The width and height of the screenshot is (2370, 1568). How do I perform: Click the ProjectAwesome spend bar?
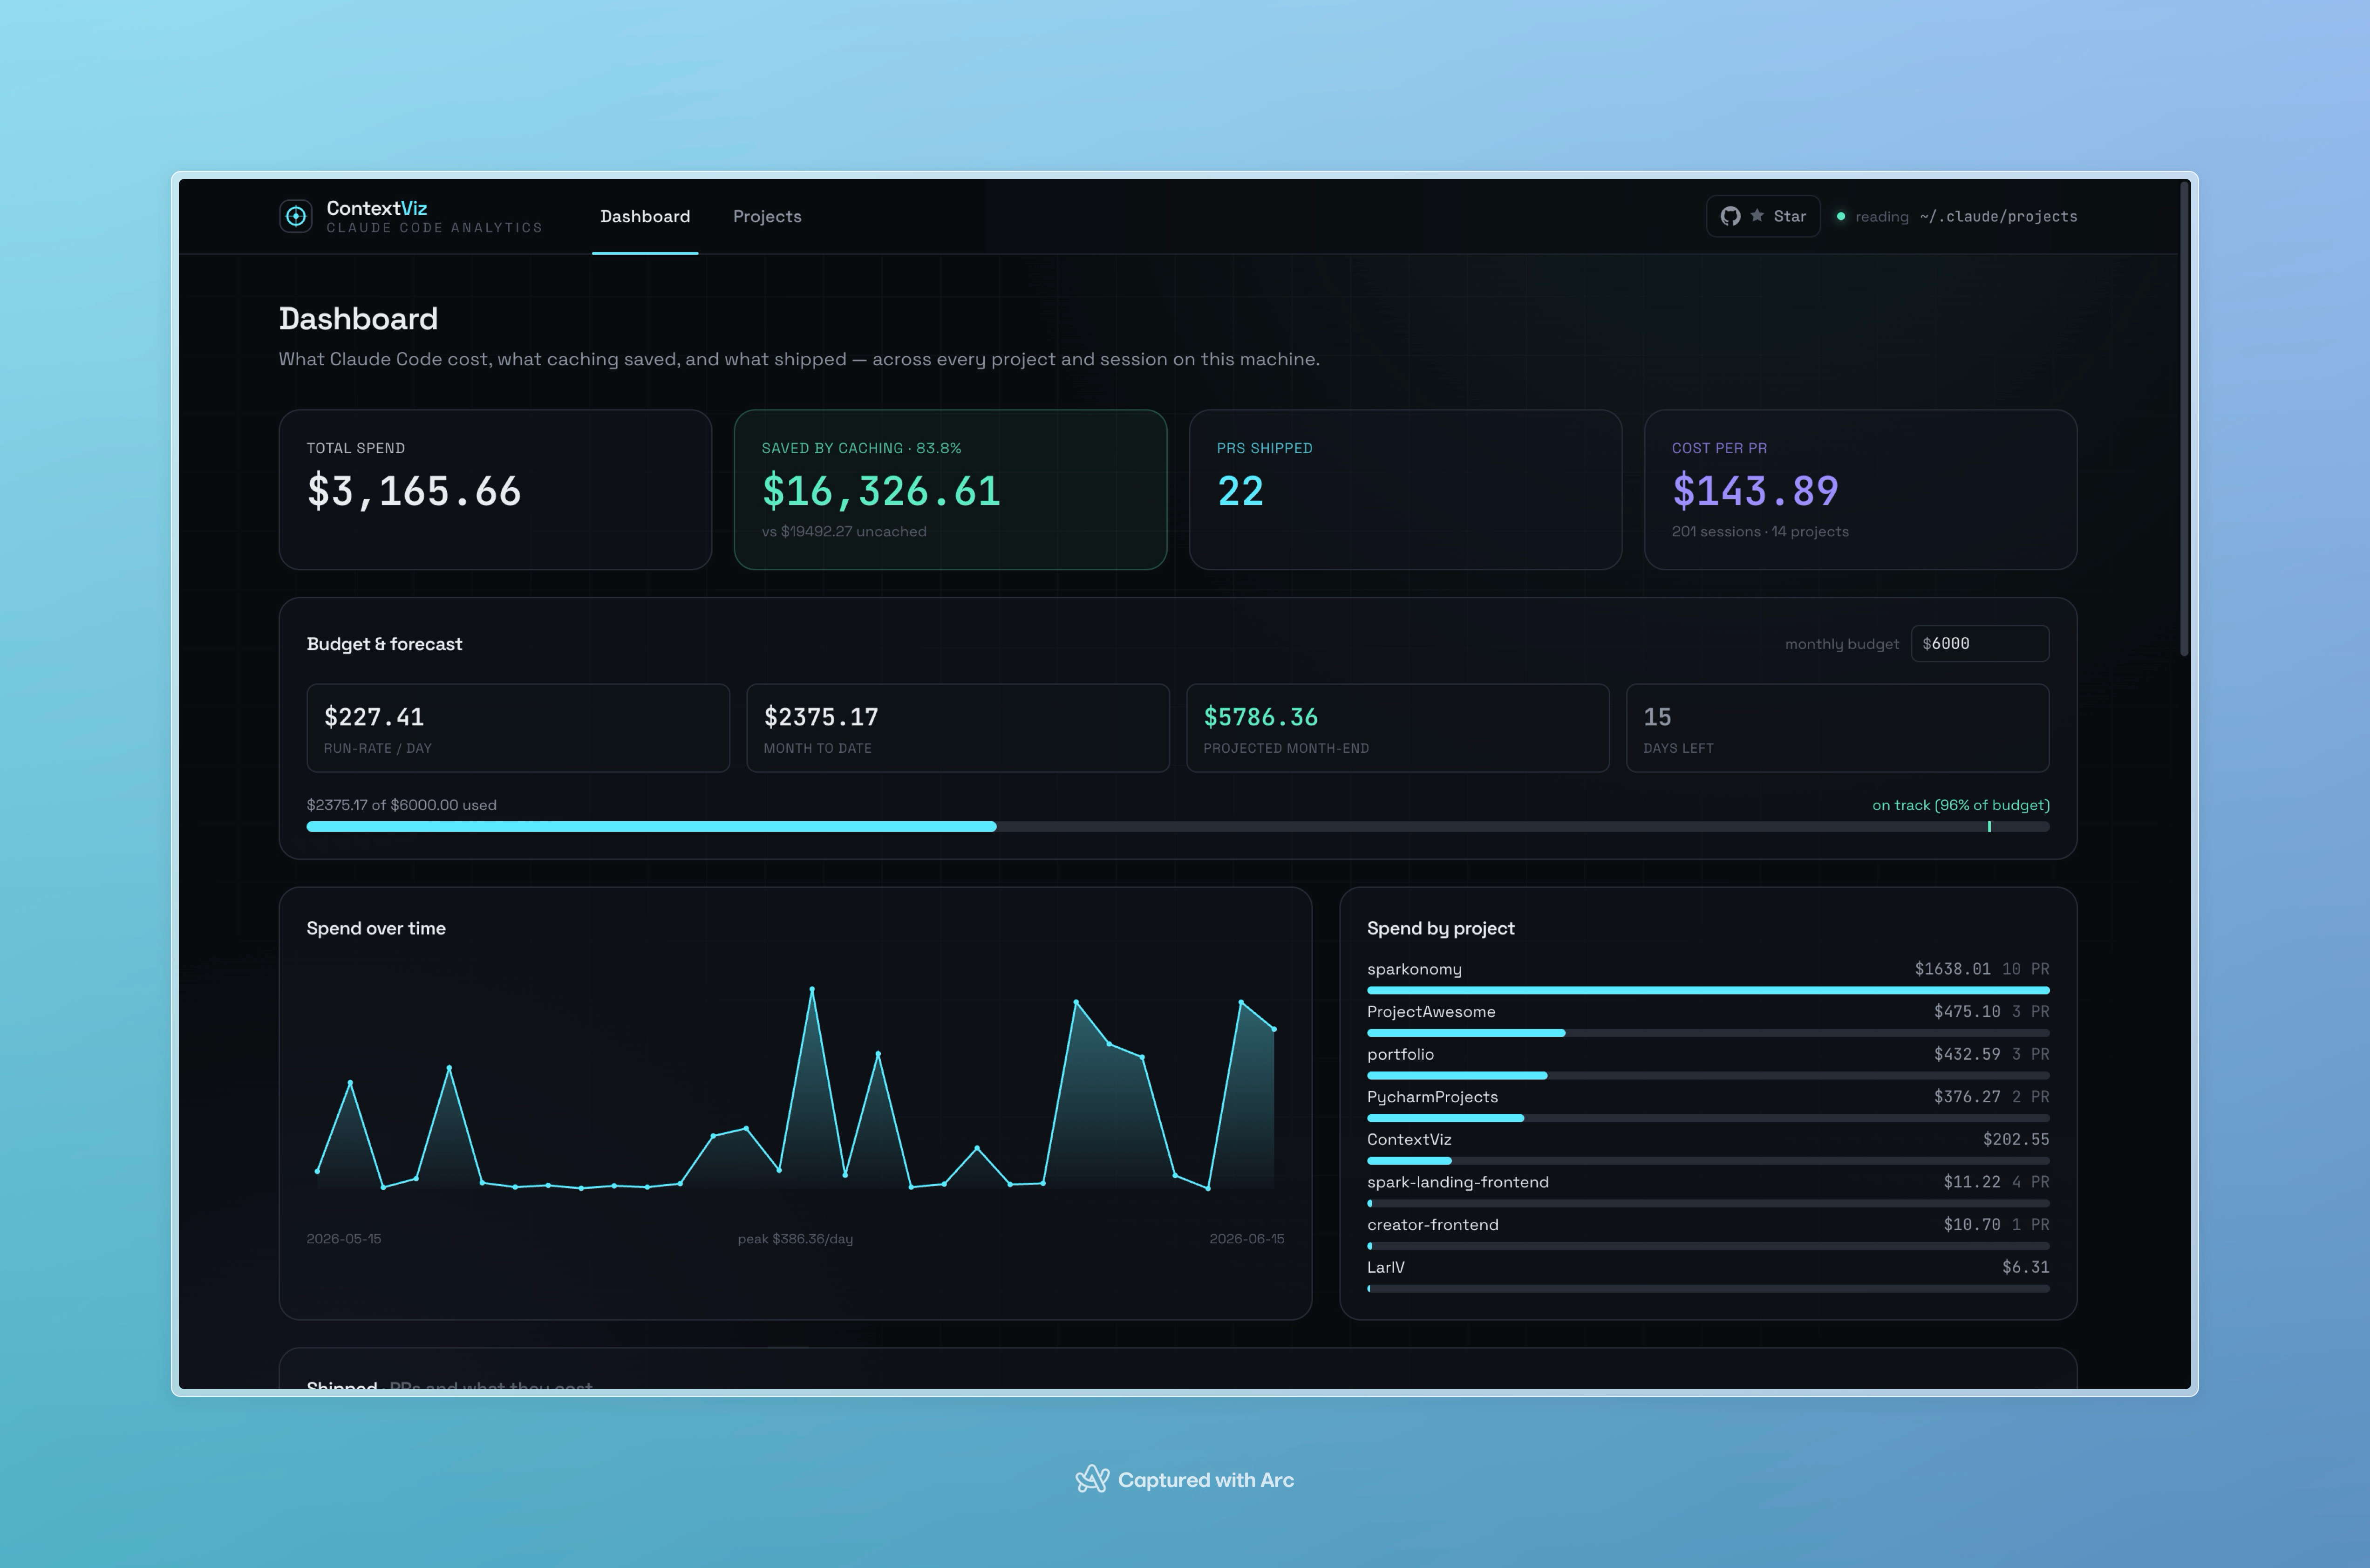(x=1708, y=1033)
